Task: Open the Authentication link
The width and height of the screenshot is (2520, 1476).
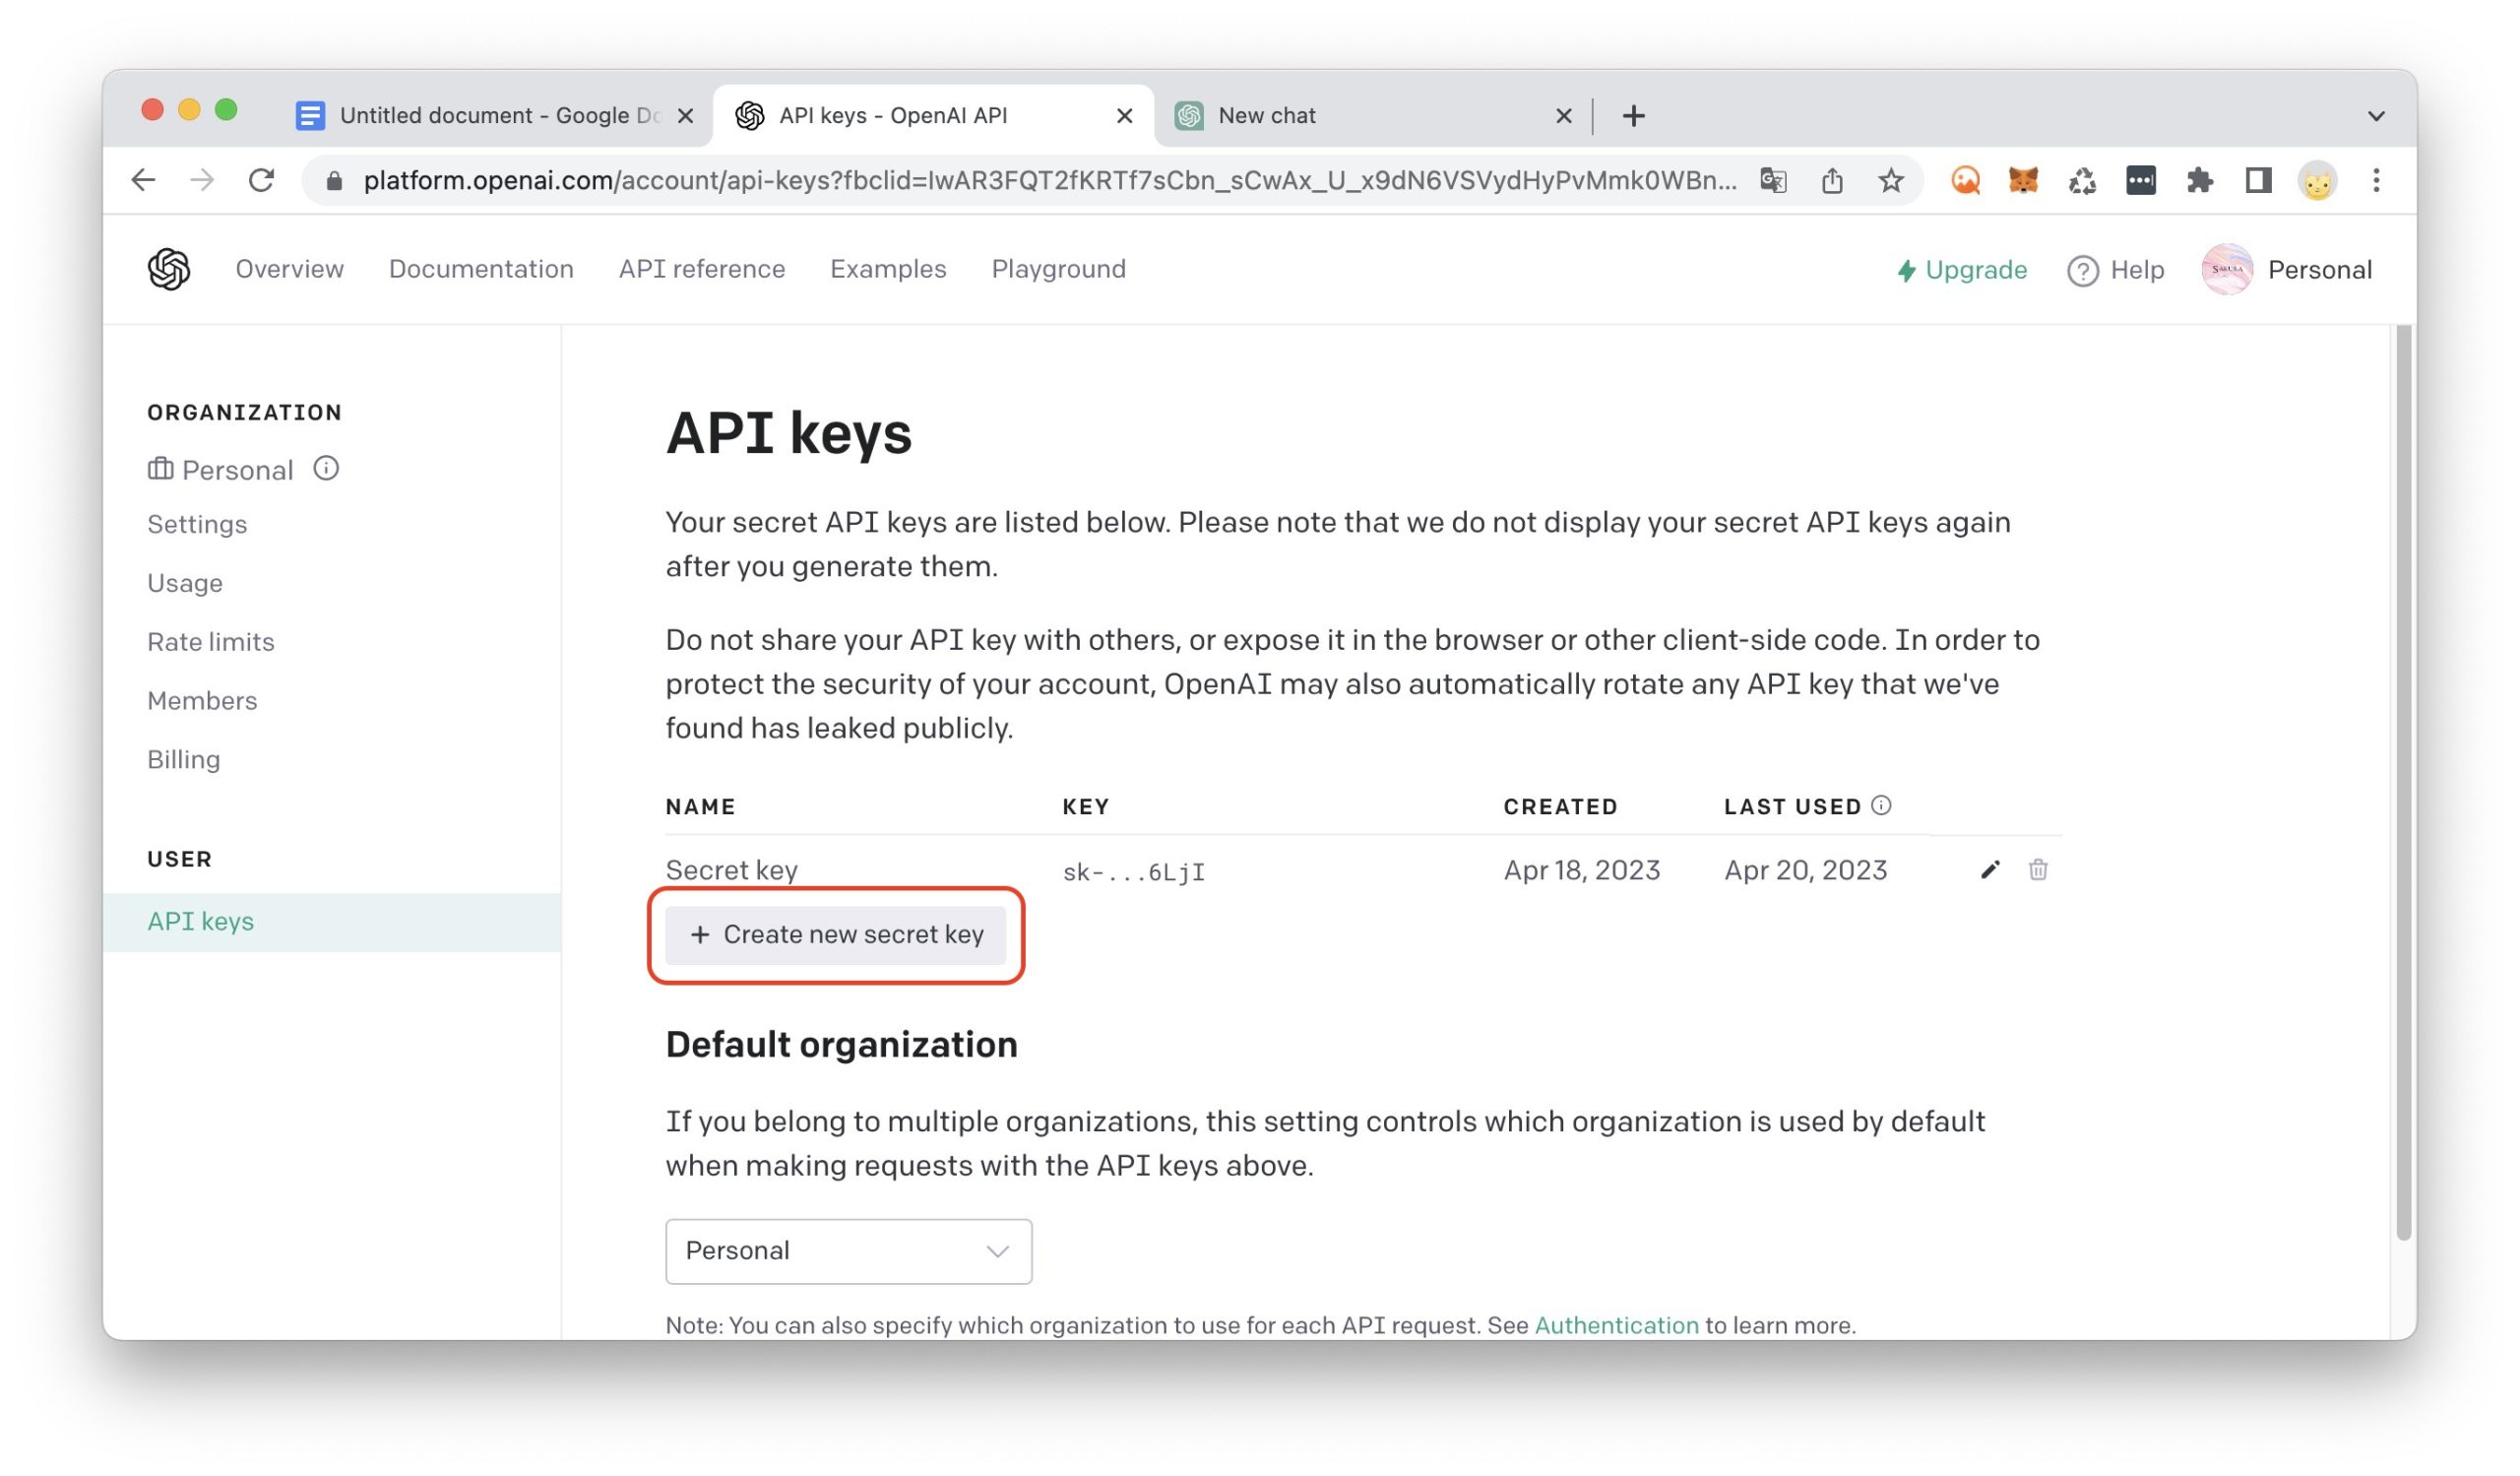Action: [x=1616, y=1325]
